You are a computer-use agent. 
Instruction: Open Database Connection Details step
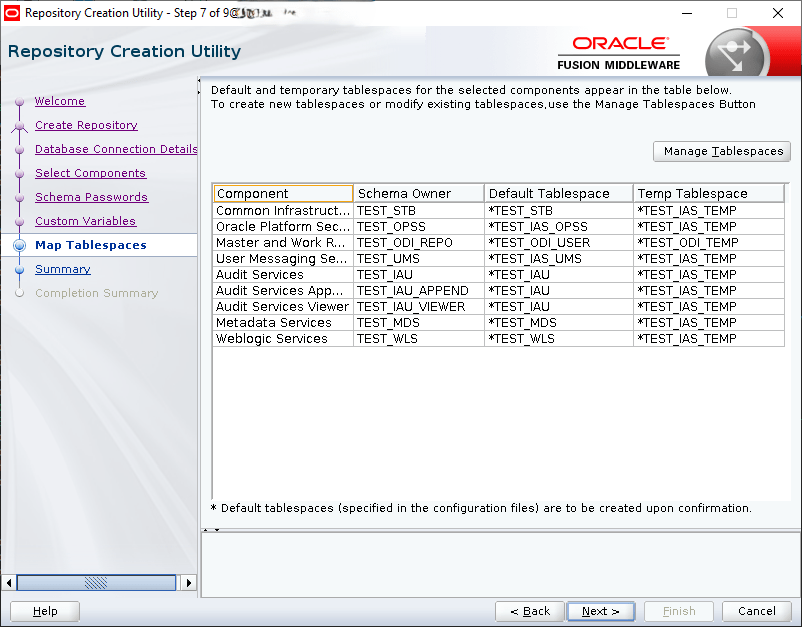pos(116,150)
